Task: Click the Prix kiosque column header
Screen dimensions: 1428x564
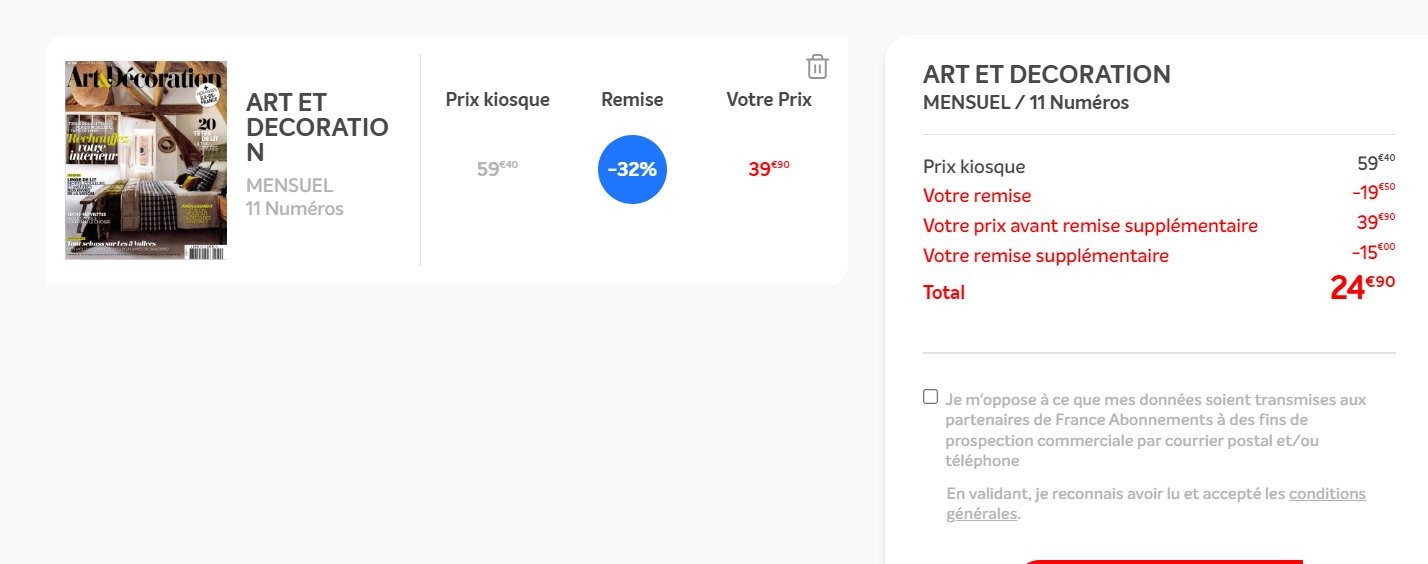Action: click(497, 100)
